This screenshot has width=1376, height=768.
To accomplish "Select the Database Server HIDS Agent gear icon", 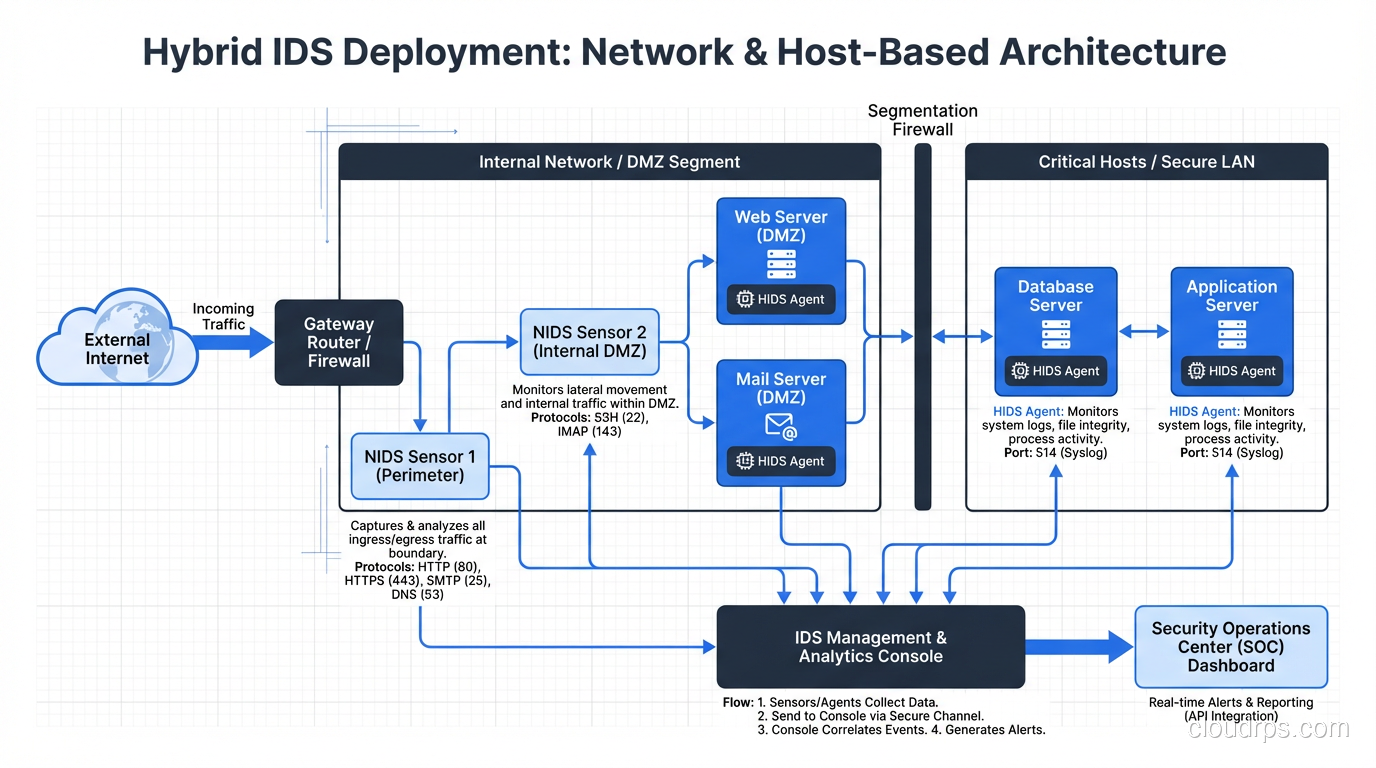I will click(x=1021, y=371).
